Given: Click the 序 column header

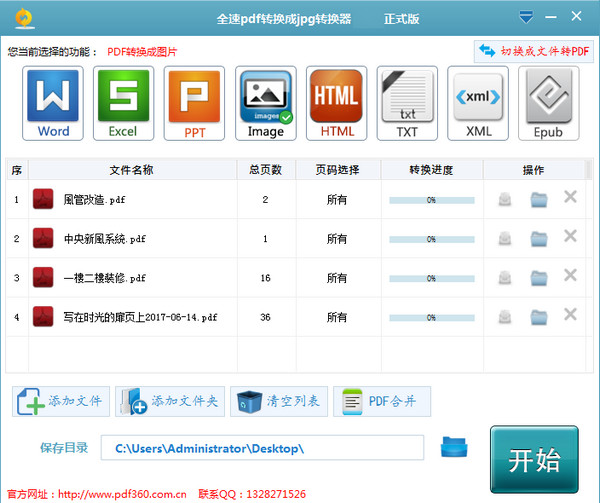Looking at the screenshot, I should 17,170.
